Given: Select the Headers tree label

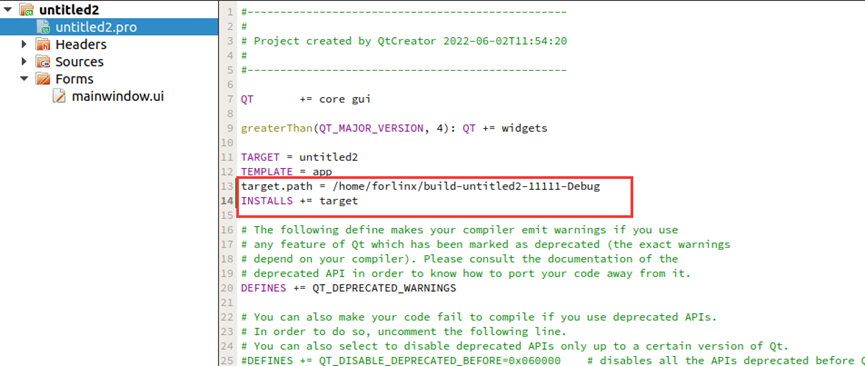Looking at the screenshot, I should coord(81,44).
